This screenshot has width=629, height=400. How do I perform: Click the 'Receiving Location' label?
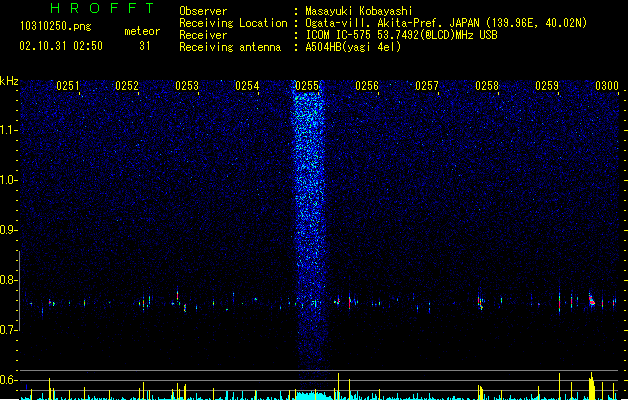pos(233,23)
